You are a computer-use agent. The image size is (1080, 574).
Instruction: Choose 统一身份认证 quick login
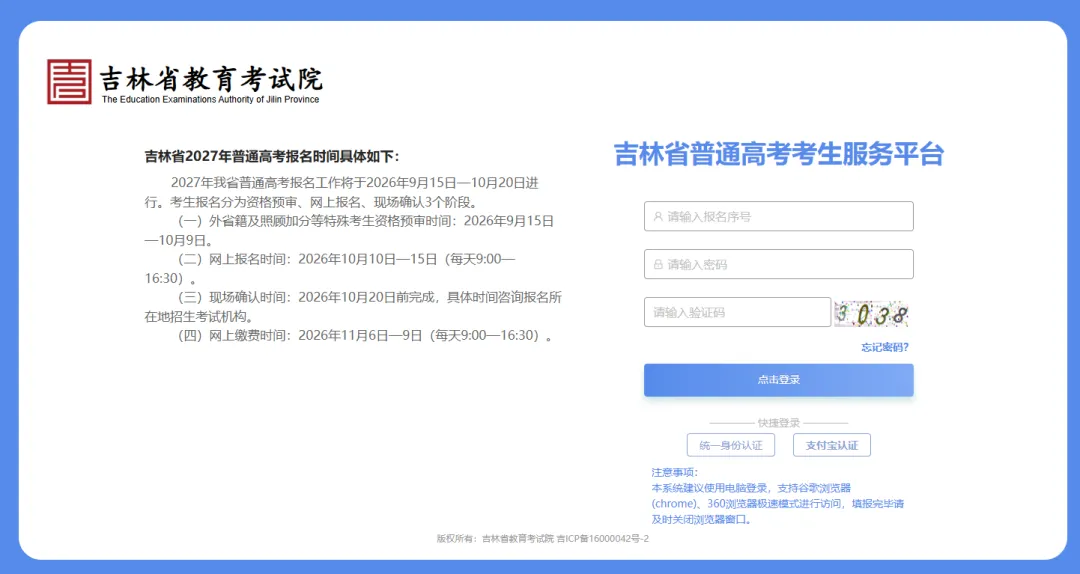pyautogui.click(x=731, y=445)
